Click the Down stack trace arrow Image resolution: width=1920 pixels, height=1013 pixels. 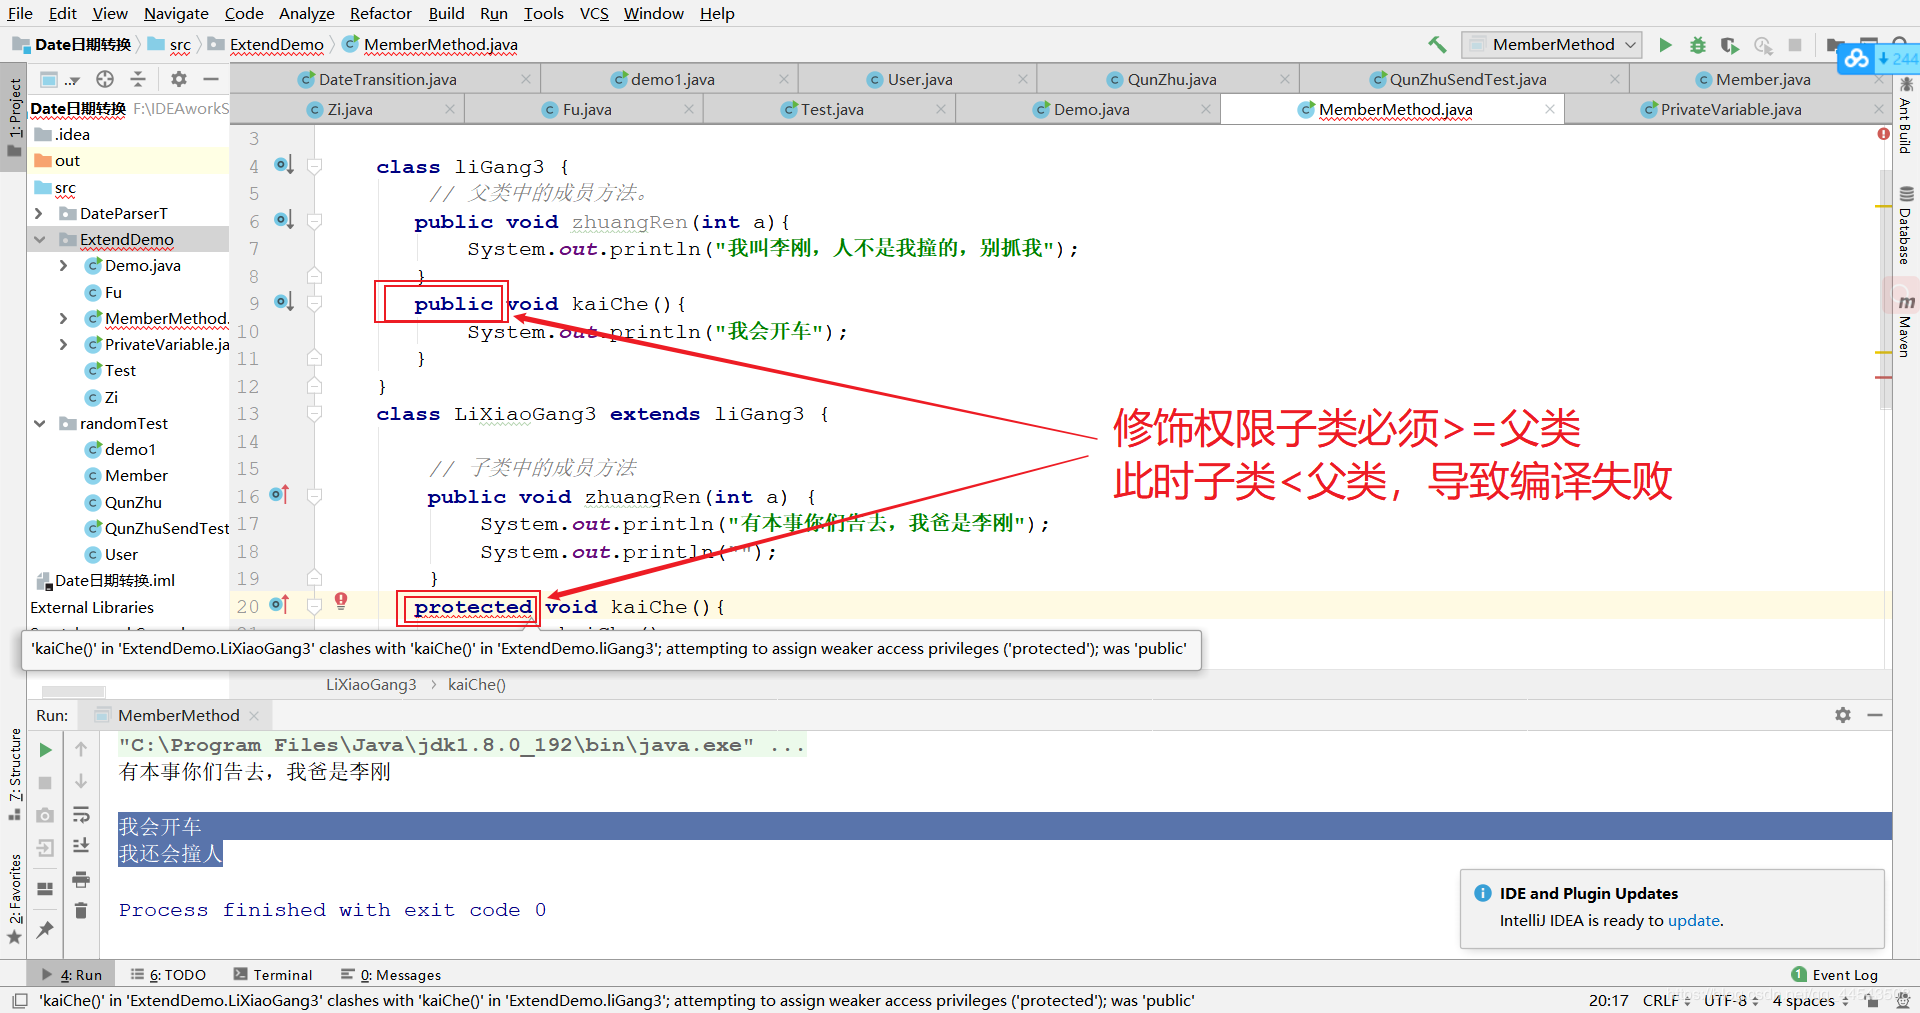tap(81, 781)
